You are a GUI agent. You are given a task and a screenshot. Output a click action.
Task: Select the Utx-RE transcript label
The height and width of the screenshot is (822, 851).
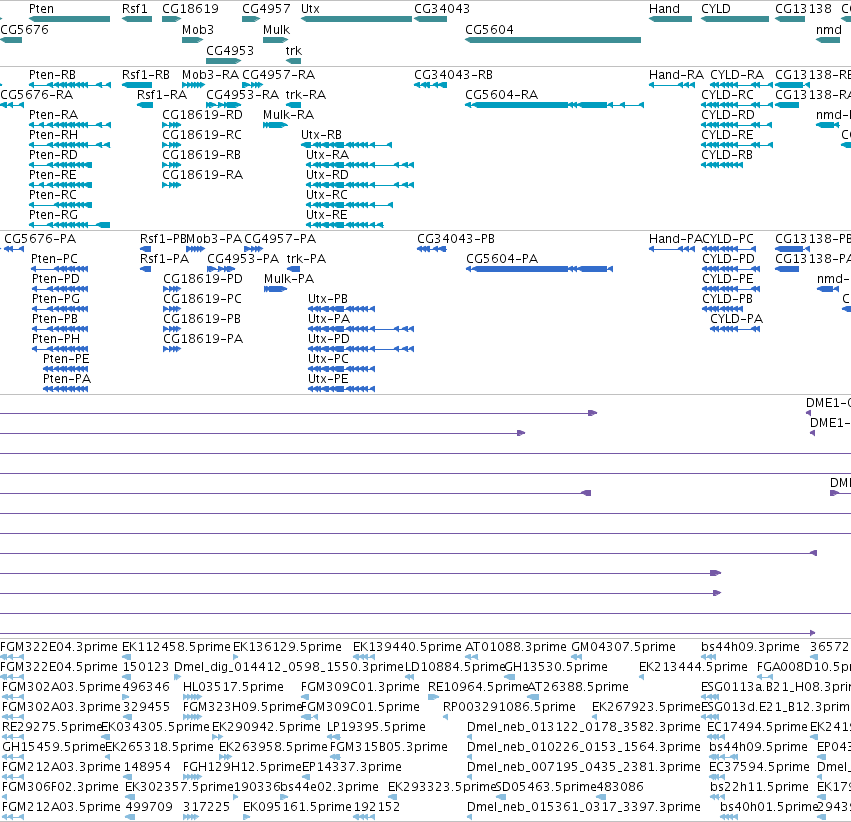pos(327,215)
